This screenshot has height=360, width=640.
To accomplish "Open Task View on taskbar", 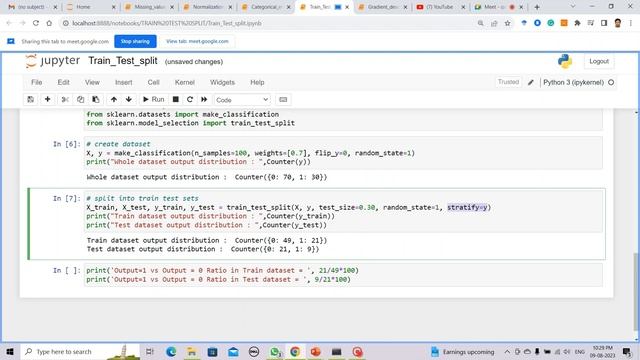I will tap(150, 351).
